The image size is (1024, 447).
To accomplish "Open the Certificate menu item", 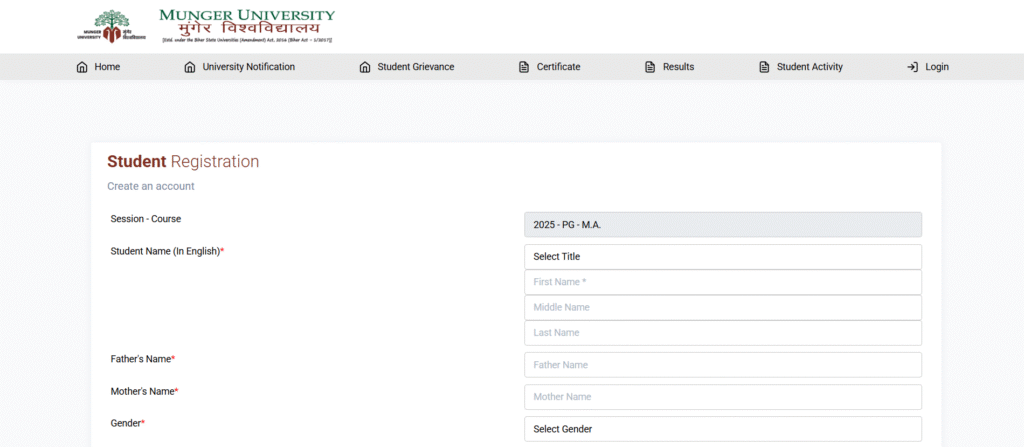I will coord(558,67).
